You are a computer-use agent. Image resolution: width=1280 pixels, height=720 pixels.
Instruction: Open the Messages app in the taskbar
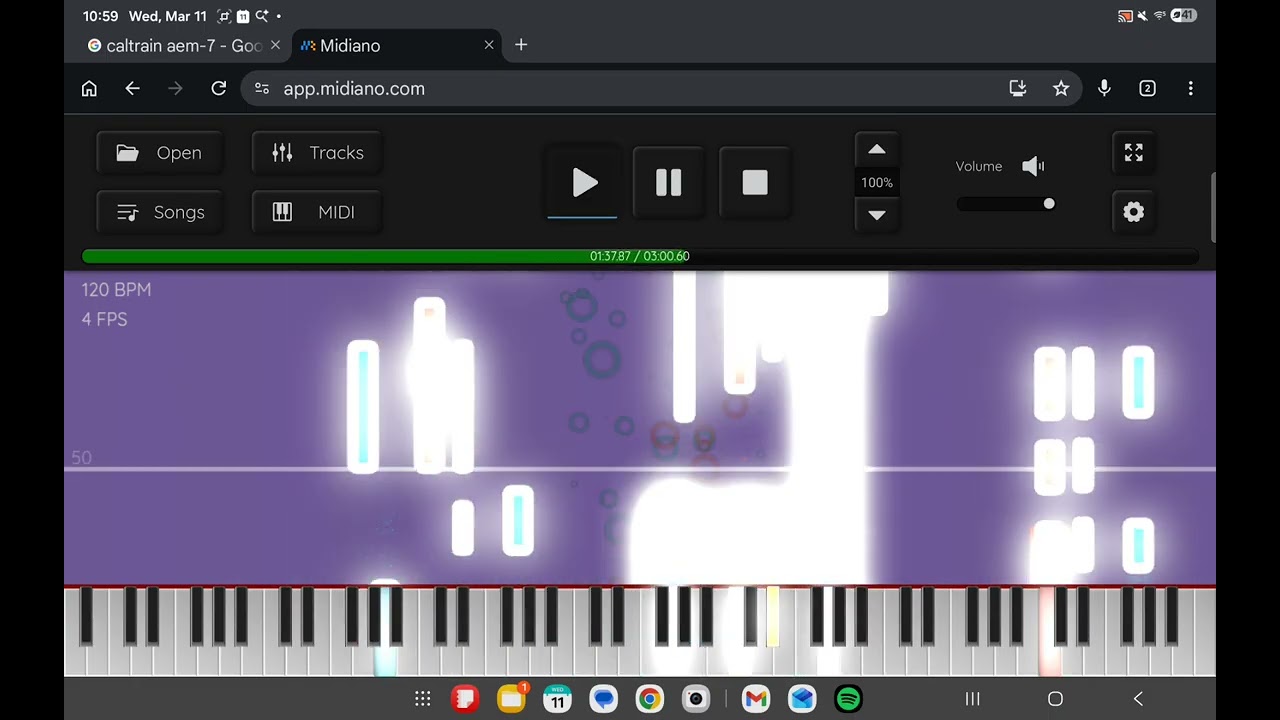[x=604, y=699]
